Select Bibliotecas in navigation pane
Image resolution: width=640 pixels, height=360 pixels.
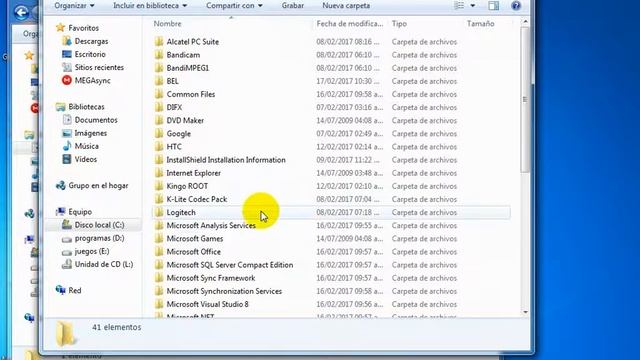coord(86,107)
